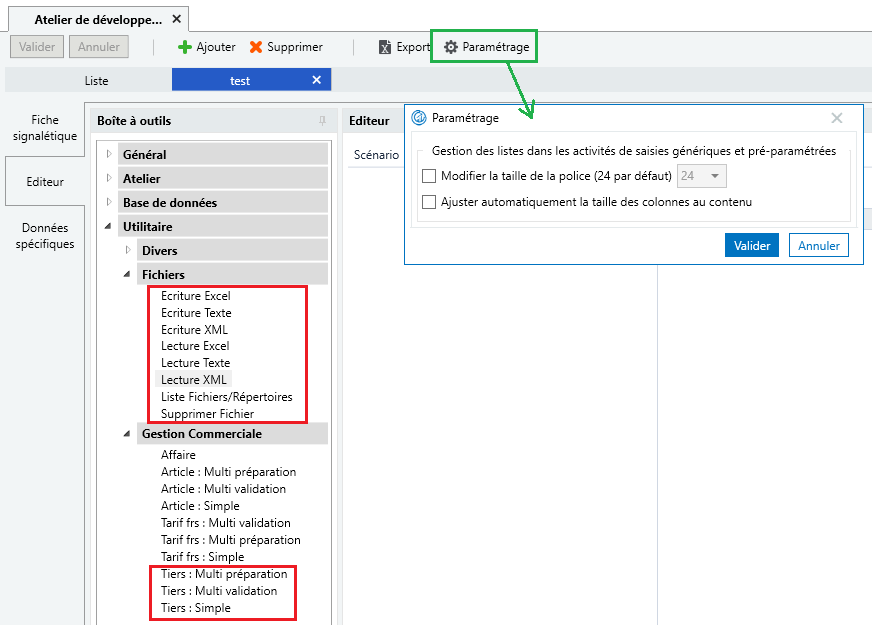The width and height of the screenshot is (872, 625).
Task: Select Tiers : Multi validation
Action: click(219, 591)
